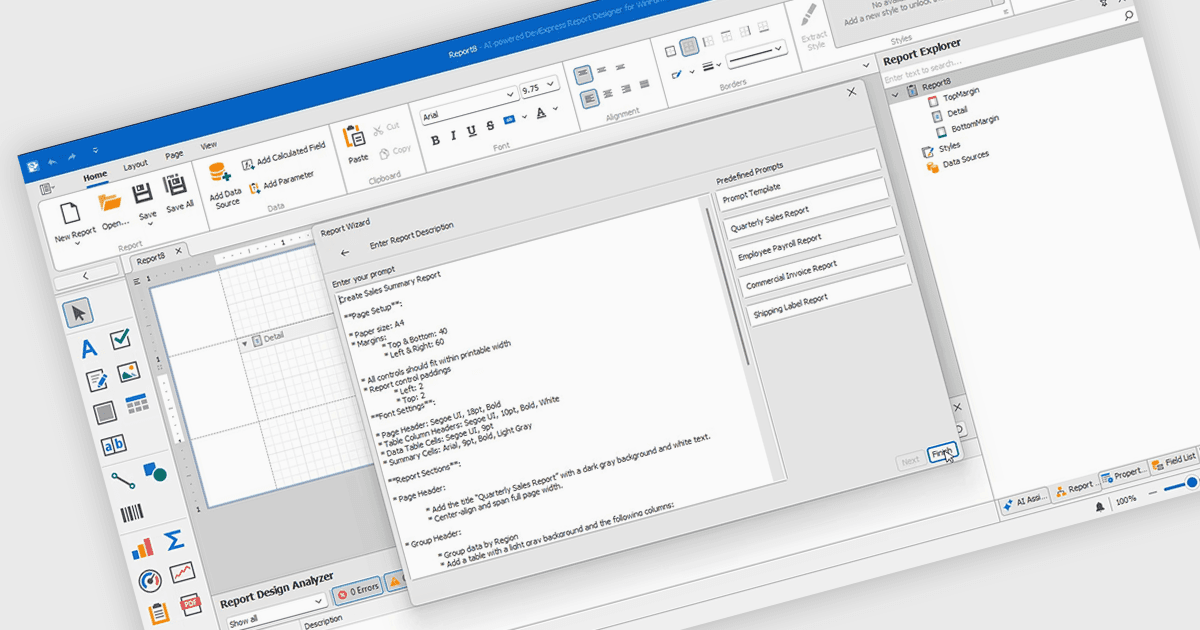Click the Paste icon

coord(354,135)
